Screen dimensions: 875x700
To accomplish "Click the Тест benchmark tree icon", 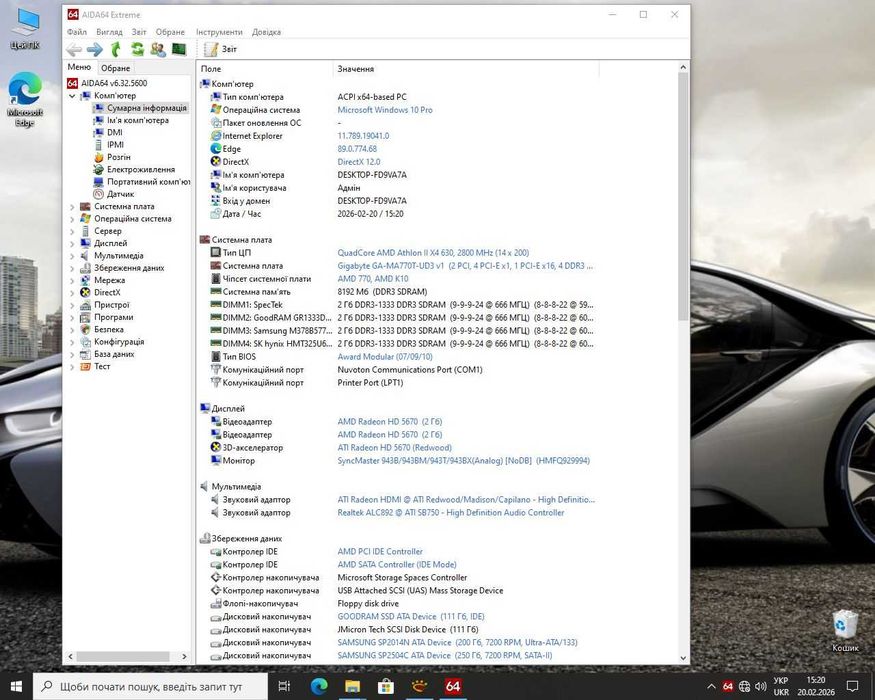I will [x=85, y=366].
